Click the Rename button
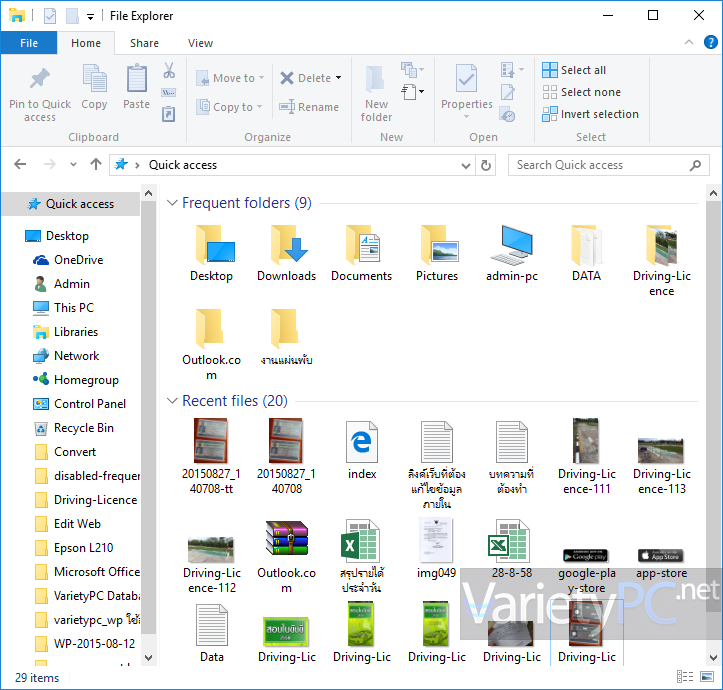723x690 pixels. click(x=309, y=107)
